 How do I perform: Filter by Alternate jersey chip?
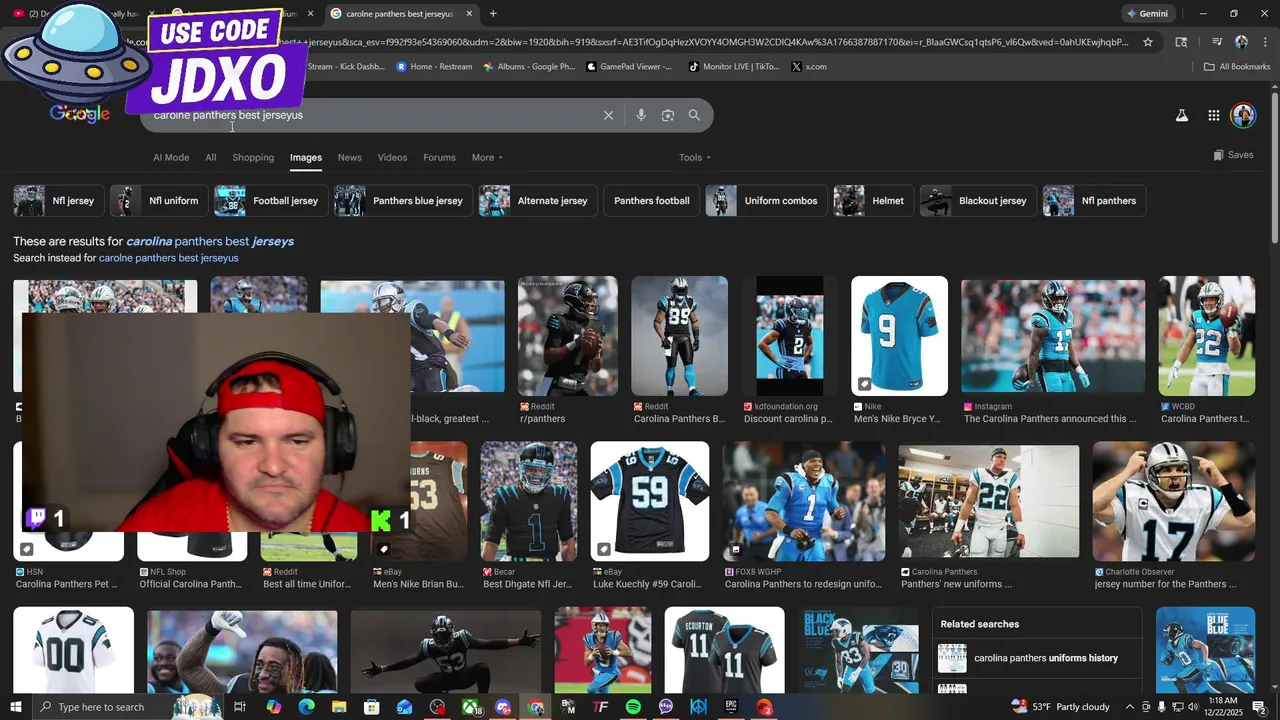click(537, 201)
